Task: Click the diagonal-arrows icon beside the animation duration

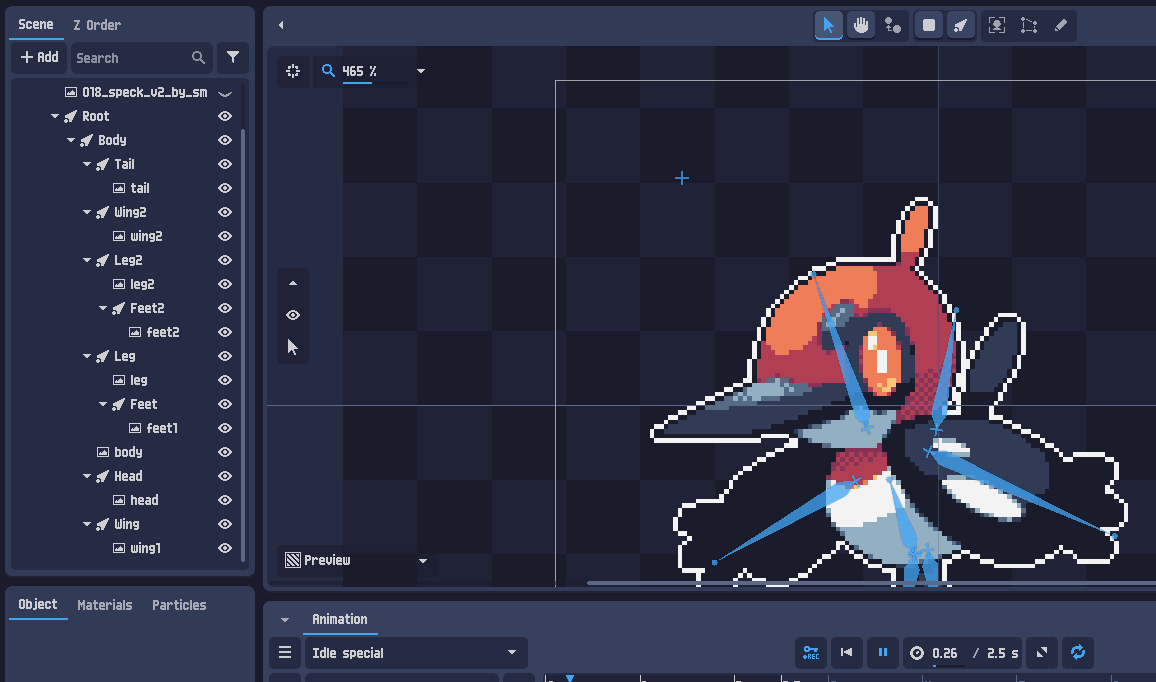Action: pos(1042,653)
